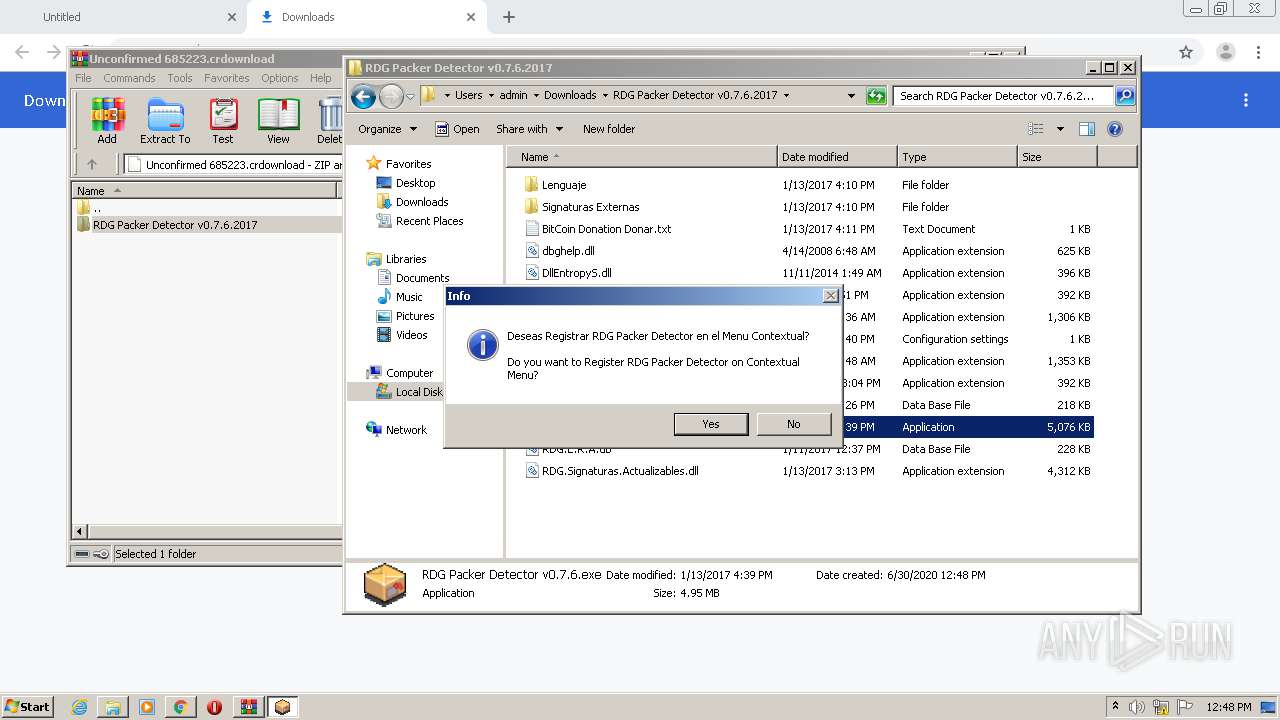Image resolution: width=1280 pixels, height=720 pixels.
Task: Click the Open toolbar button
Action: pyautogui.click(x=457, y=129)
